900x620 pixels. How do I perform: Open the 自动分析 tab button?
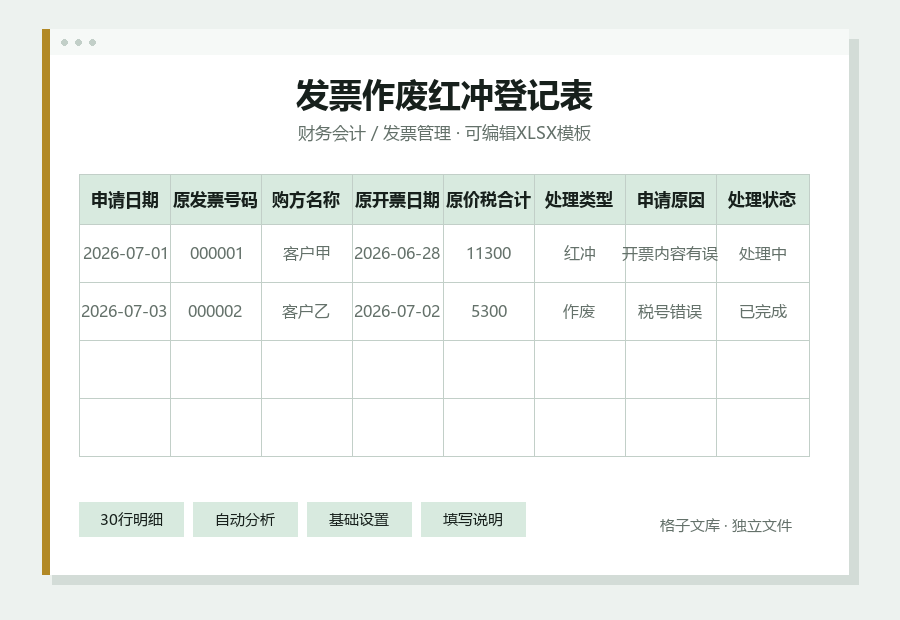click(245, 520)
